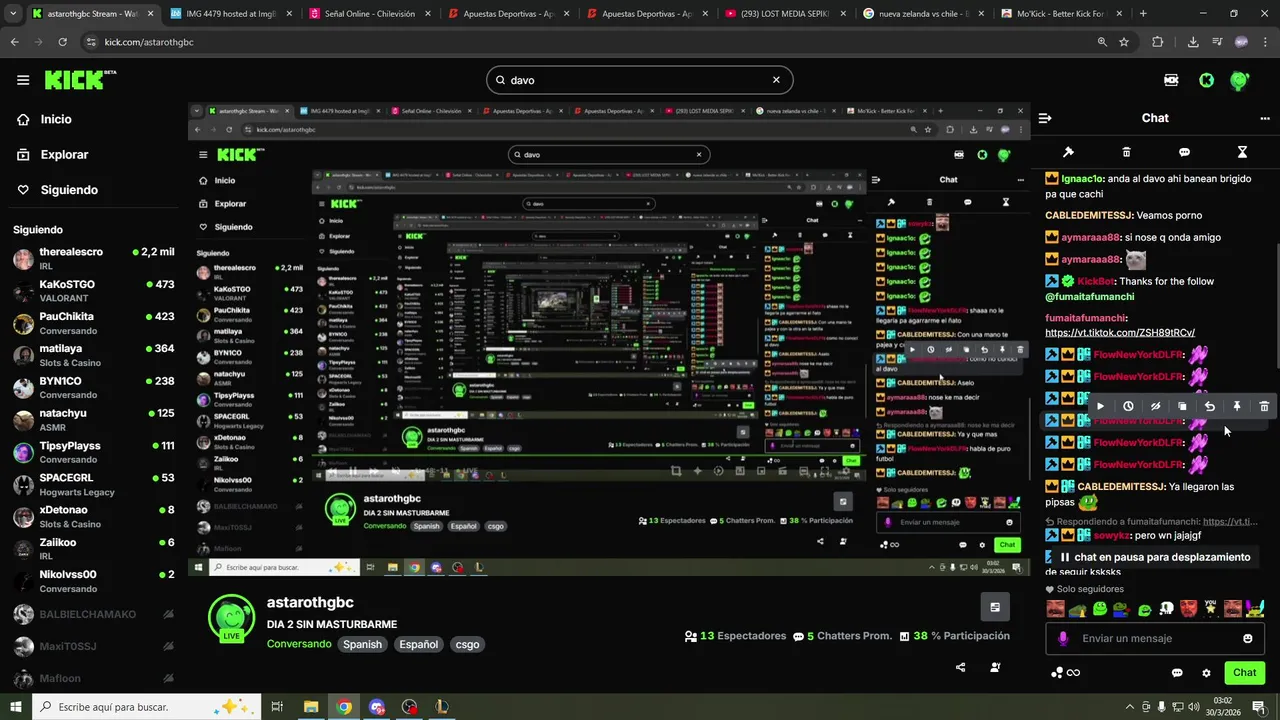This screenshot has height=720, width=1280.
Task: Click the share icon below stream stats
Action: [x=961, y=667]
